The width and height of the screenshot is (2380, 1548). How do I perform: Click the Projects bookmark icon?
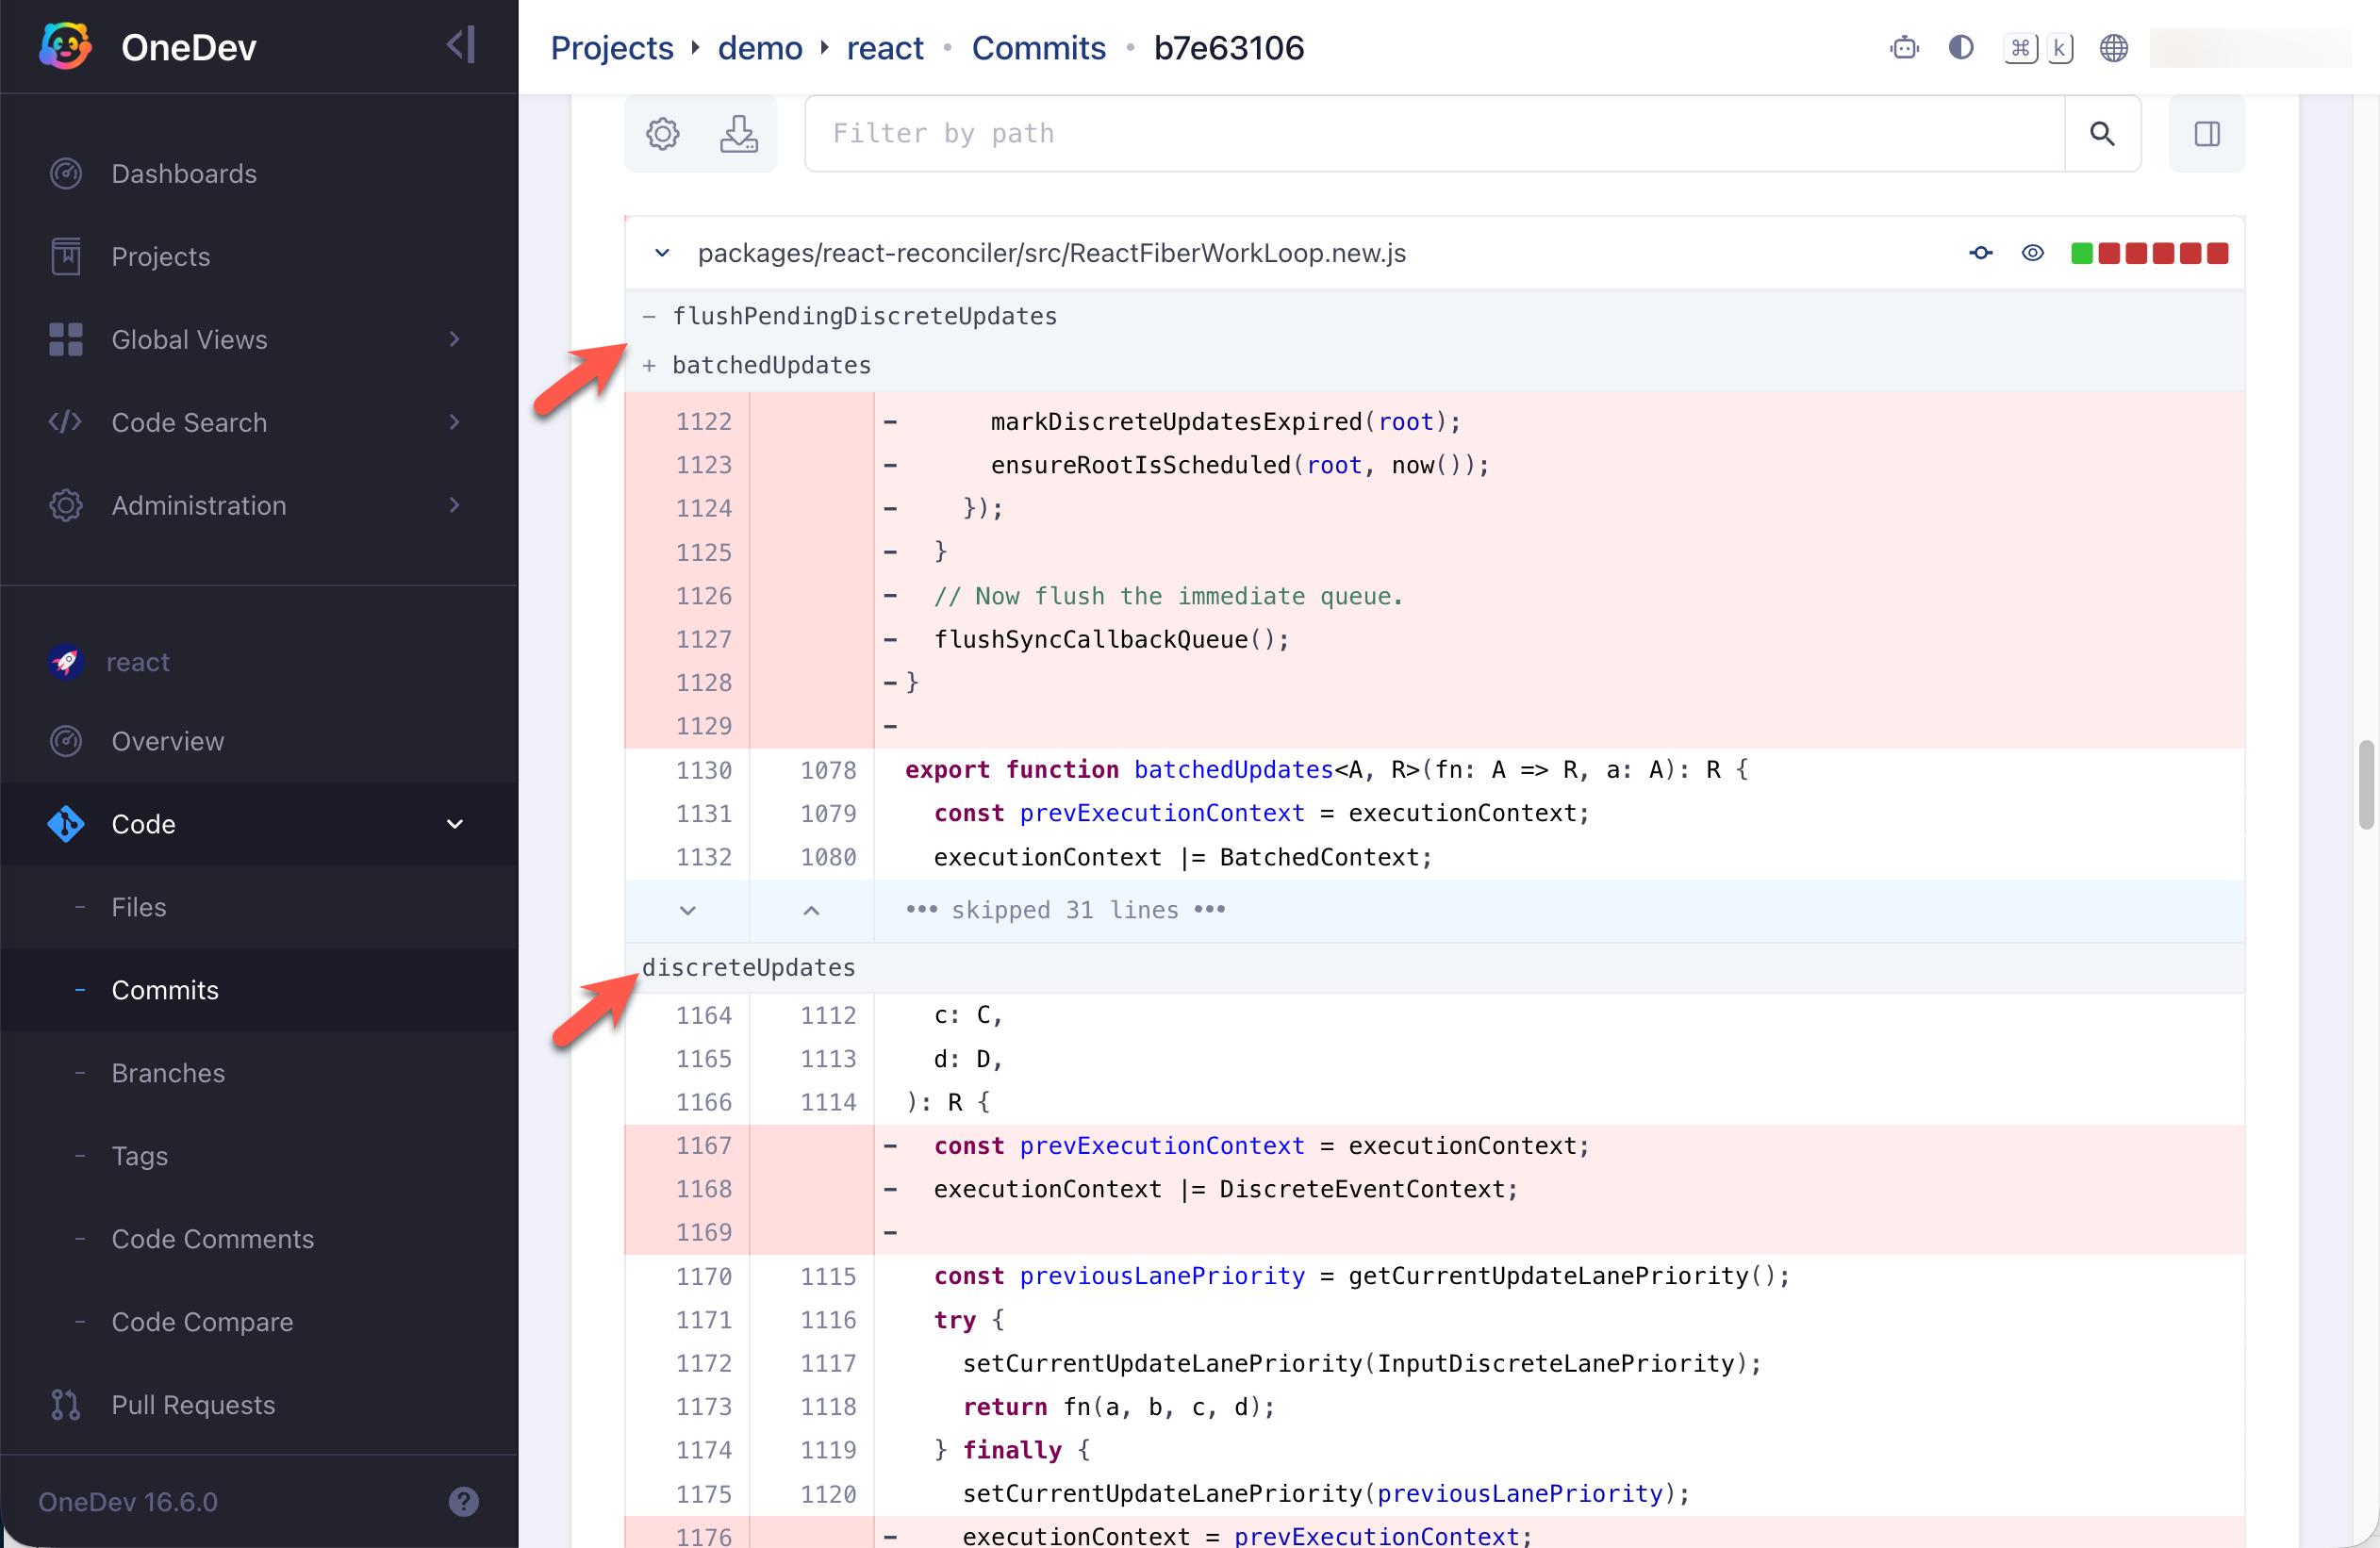click(x=66, y=256)
